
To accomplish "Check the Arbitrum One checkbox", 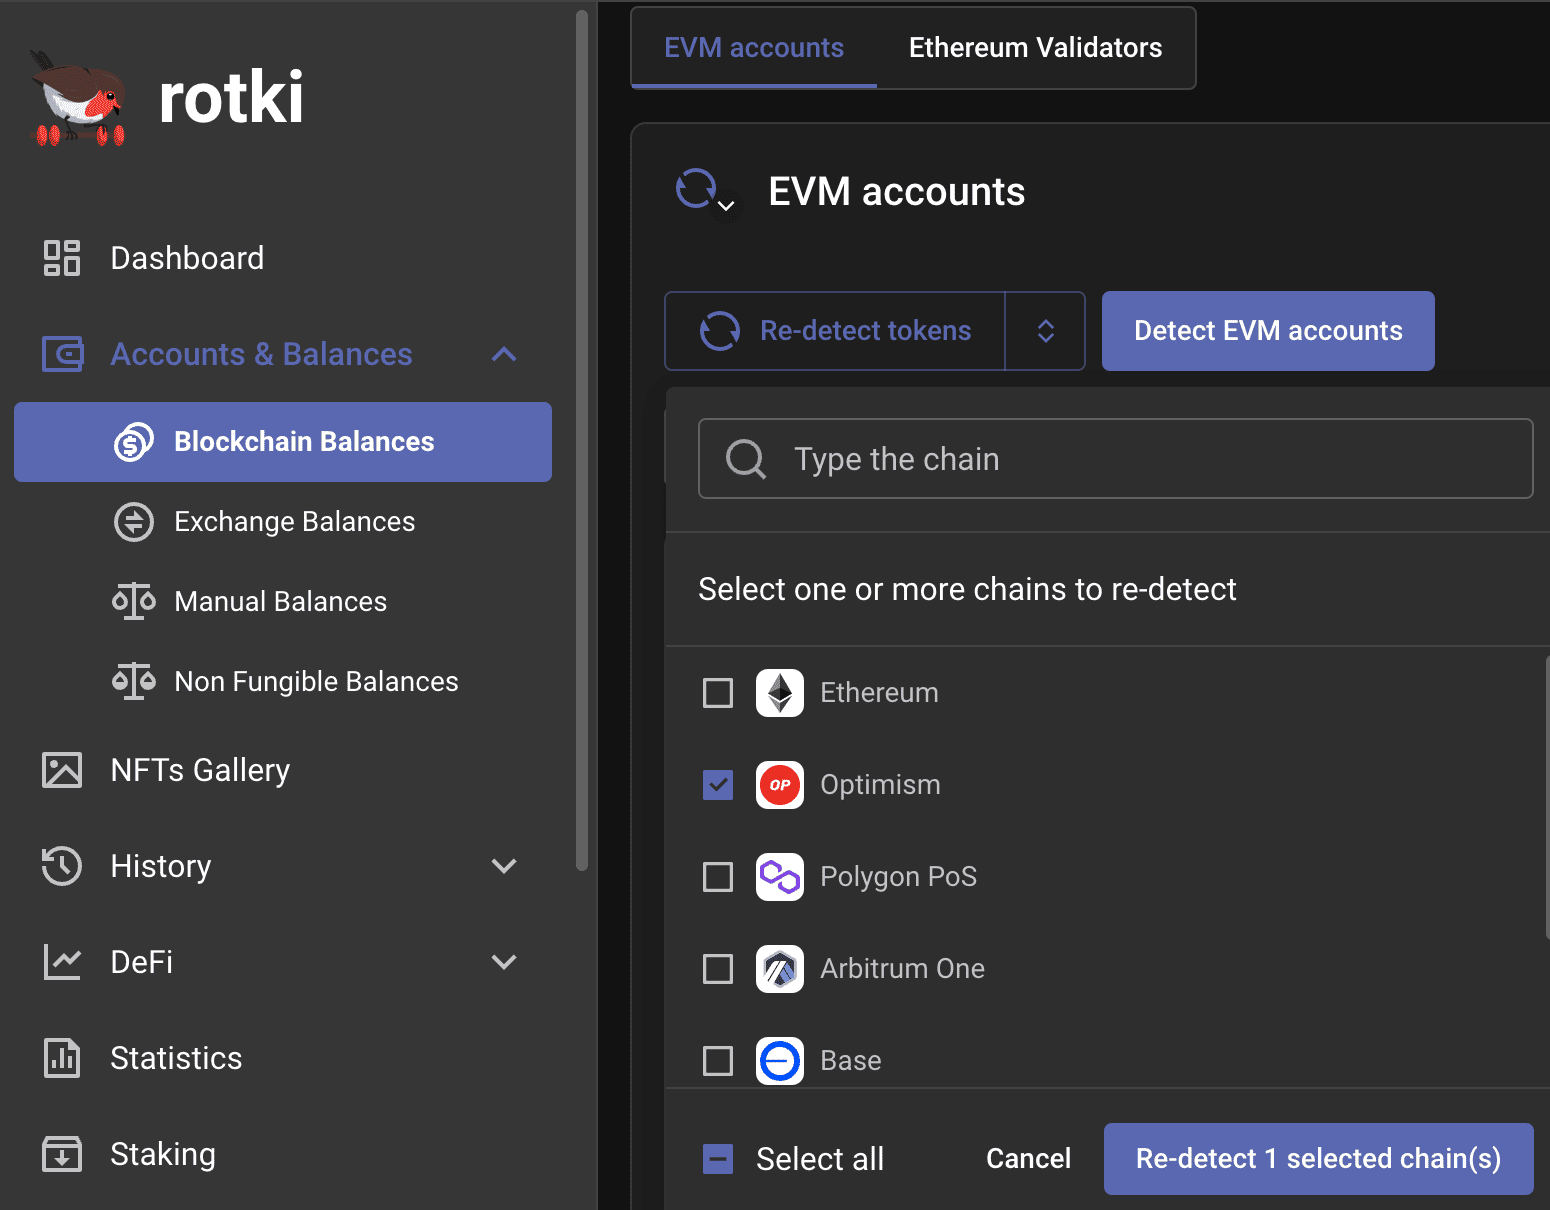I will 718,969.
